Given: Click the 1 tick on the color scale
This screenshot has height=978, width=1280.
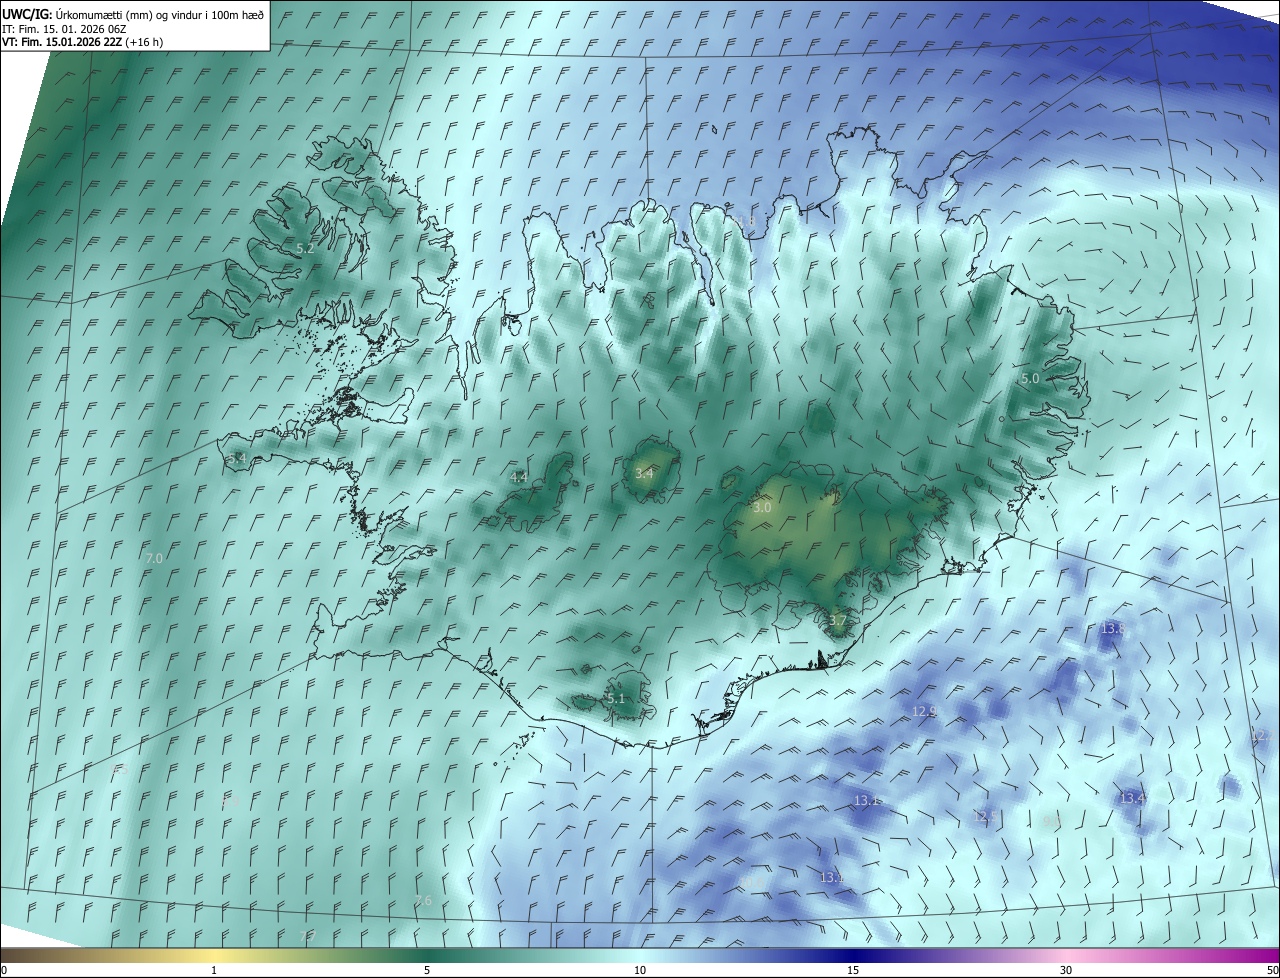Looking at the screenshot, I should click(x=214, y=970).
